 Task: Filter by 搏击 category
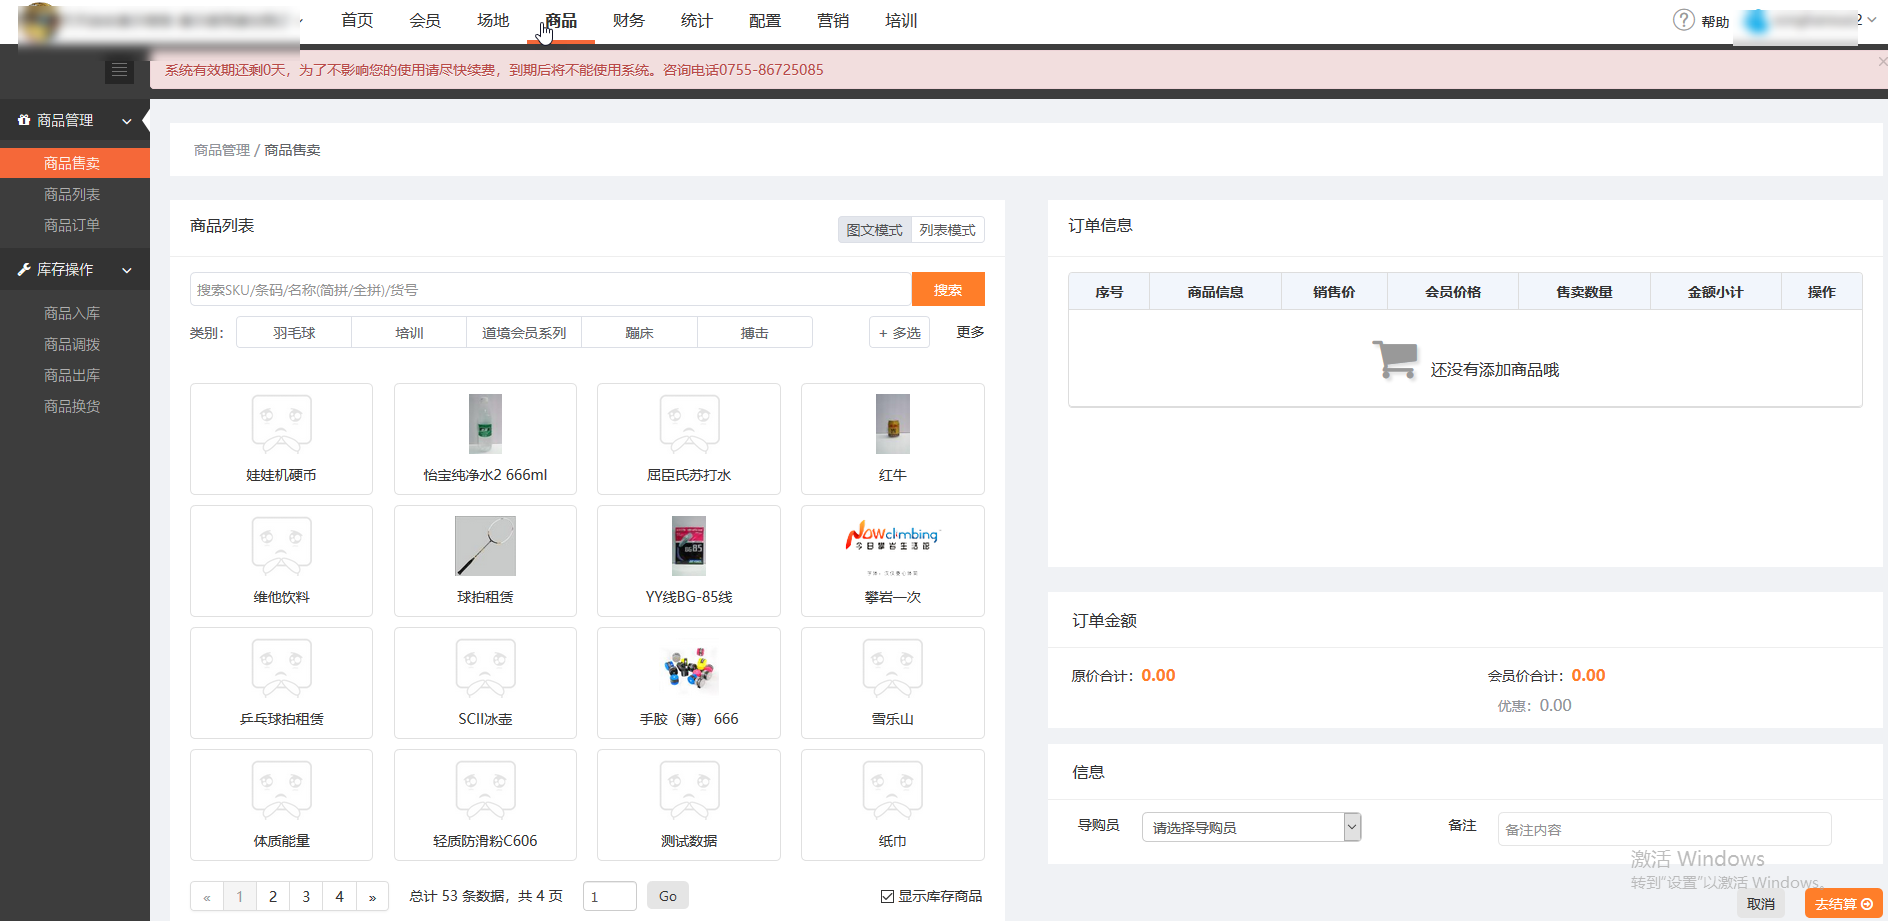754,333
